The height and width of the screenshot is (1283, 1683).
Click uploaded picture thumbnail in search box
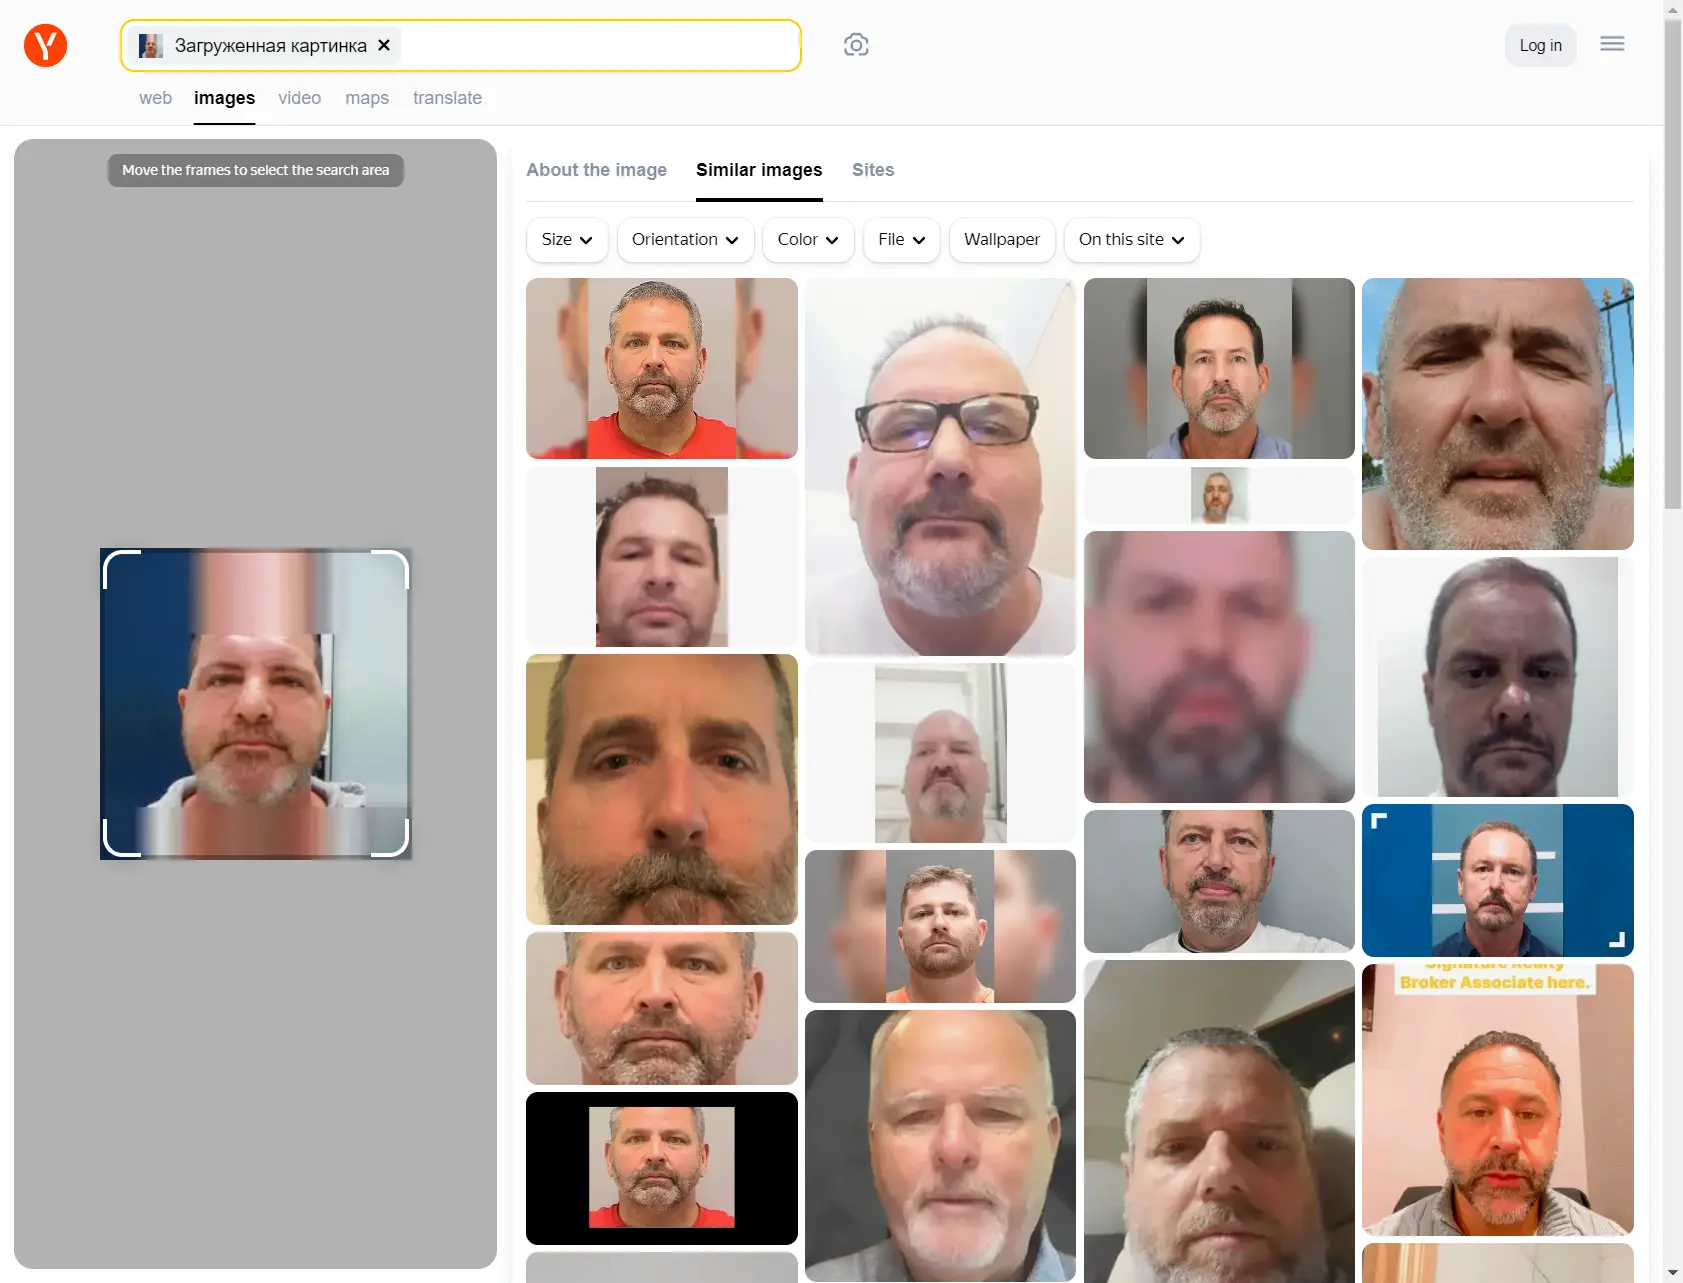click(151, 46)
